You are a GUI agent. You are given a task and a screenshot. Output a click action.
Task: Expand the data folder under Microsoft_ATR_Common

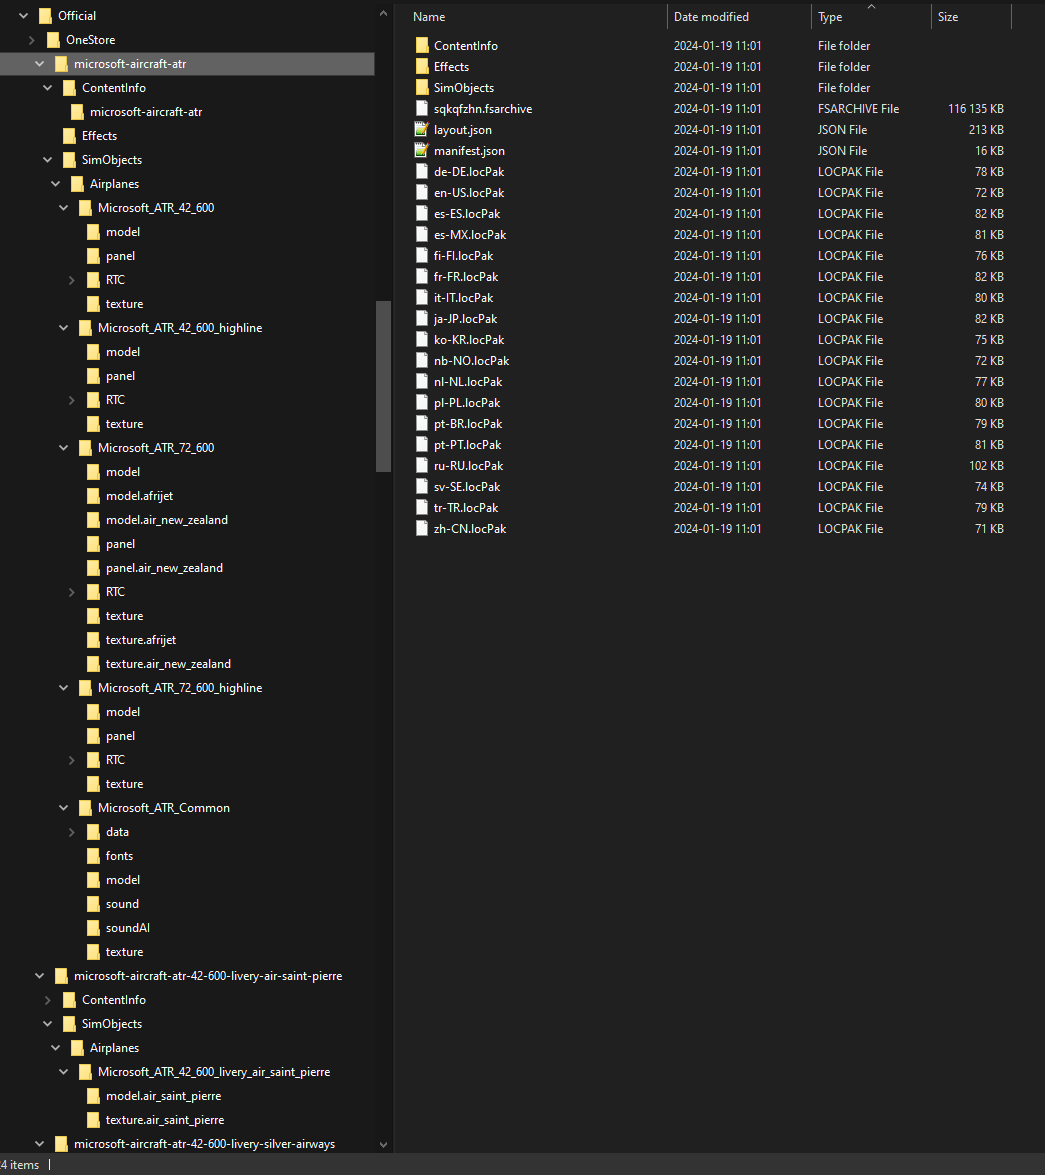[x=72, y=832]
